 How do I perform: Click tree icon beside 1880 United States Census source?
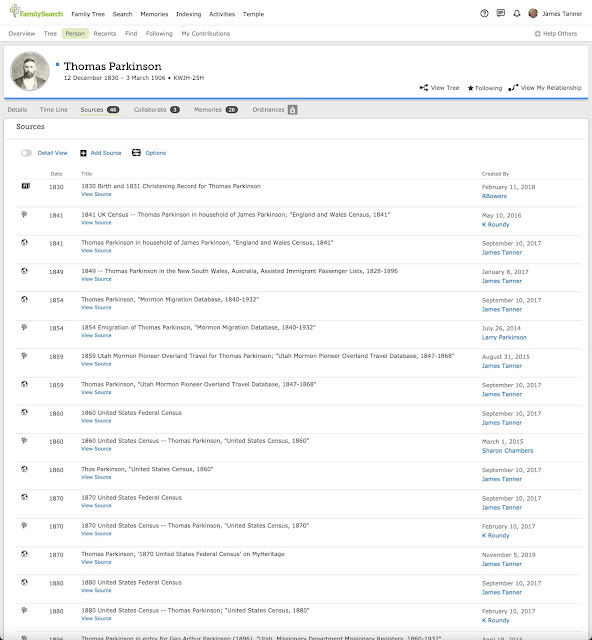coord(24,610)
